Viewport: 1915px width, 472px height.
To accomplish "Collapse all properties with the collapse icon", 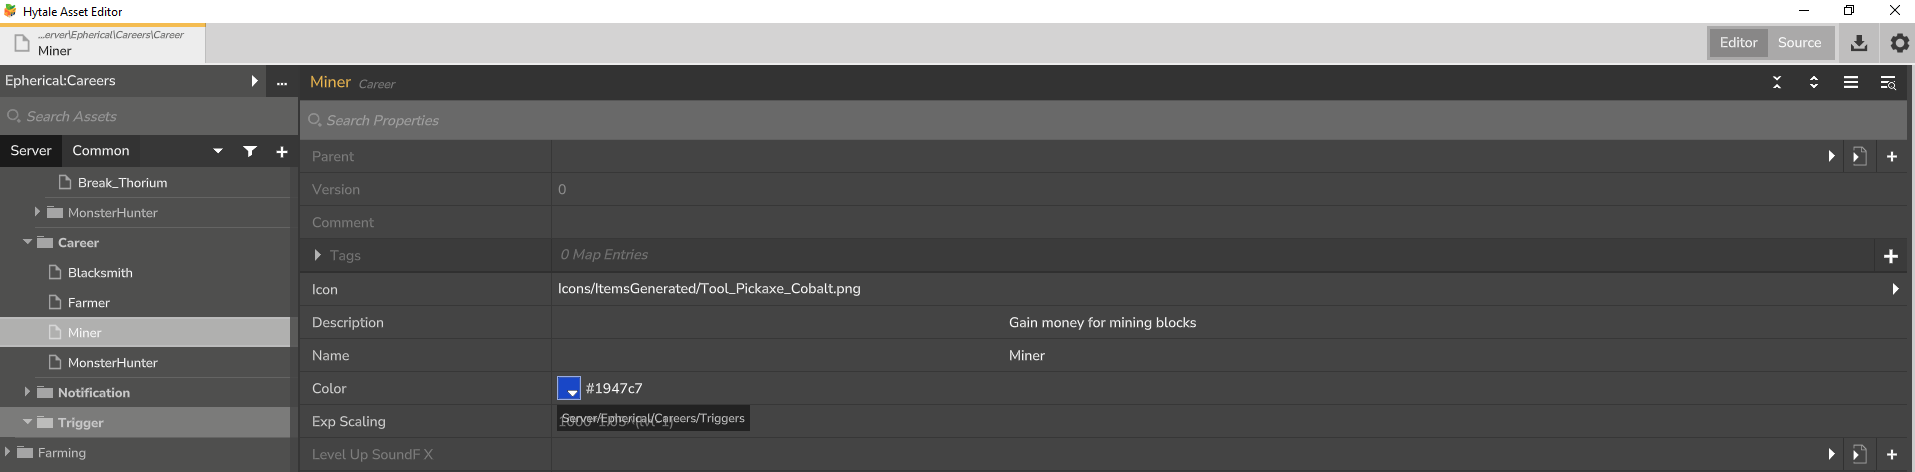I will click(x=1777, y=82).
